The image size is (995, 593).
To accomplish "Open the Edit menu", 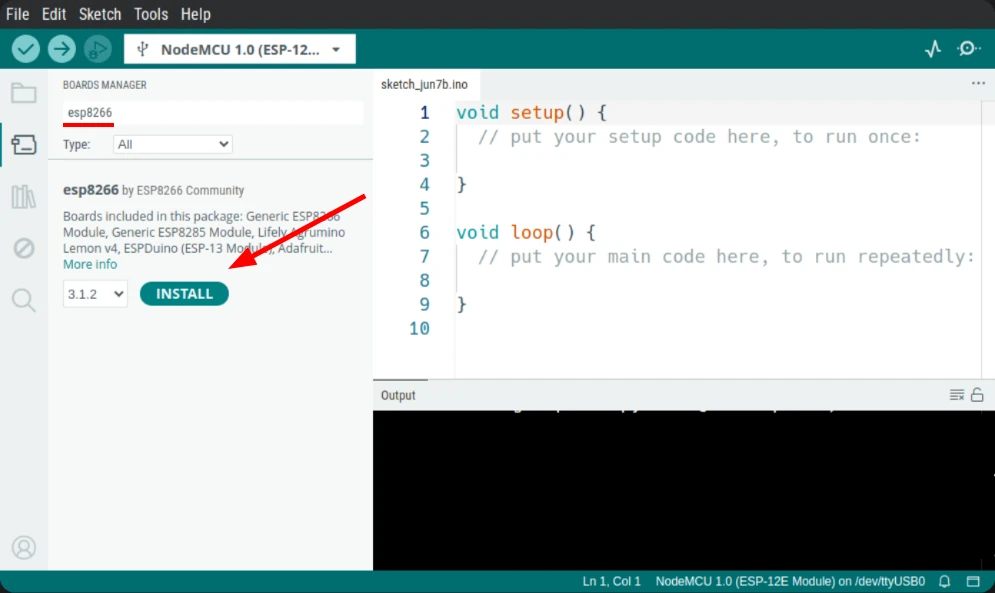I will pos(54,14).
